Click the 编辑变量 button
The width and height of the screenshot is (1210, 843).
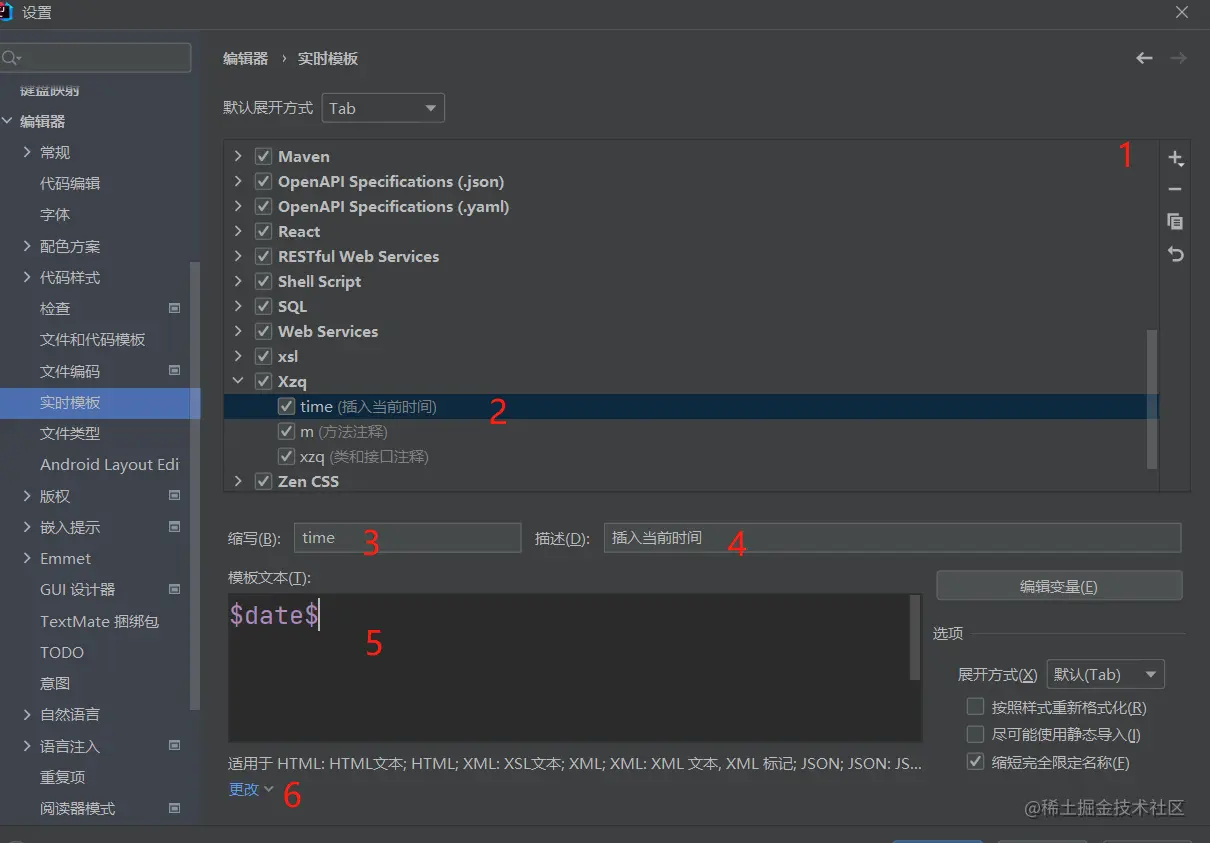coord(1059,586)
